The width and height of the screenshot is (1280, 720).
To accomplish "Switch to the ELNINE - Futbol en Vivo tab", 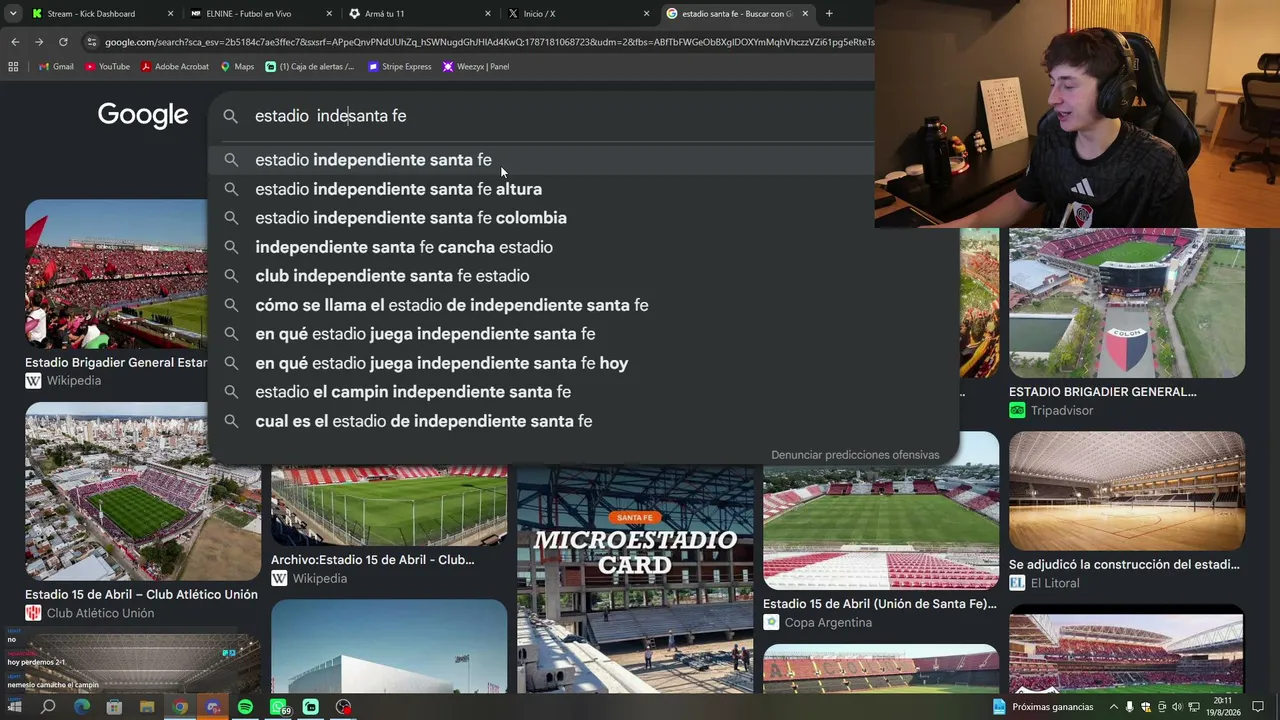I will tap(260, 14).
